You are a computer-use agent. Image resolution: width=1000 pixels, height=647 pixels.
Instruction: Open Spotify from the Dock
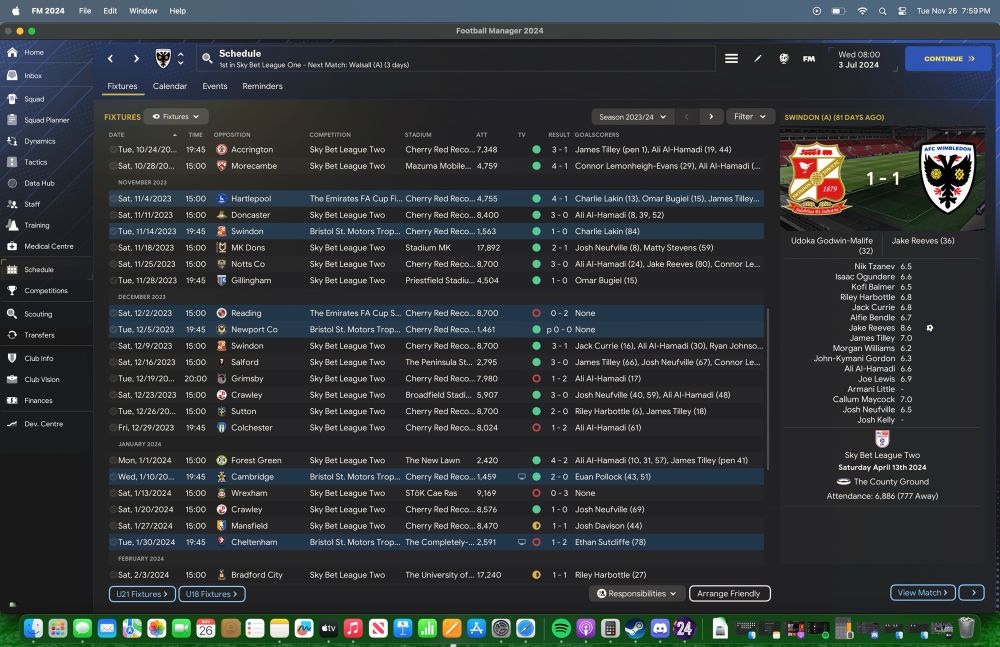tap(561, 628)
